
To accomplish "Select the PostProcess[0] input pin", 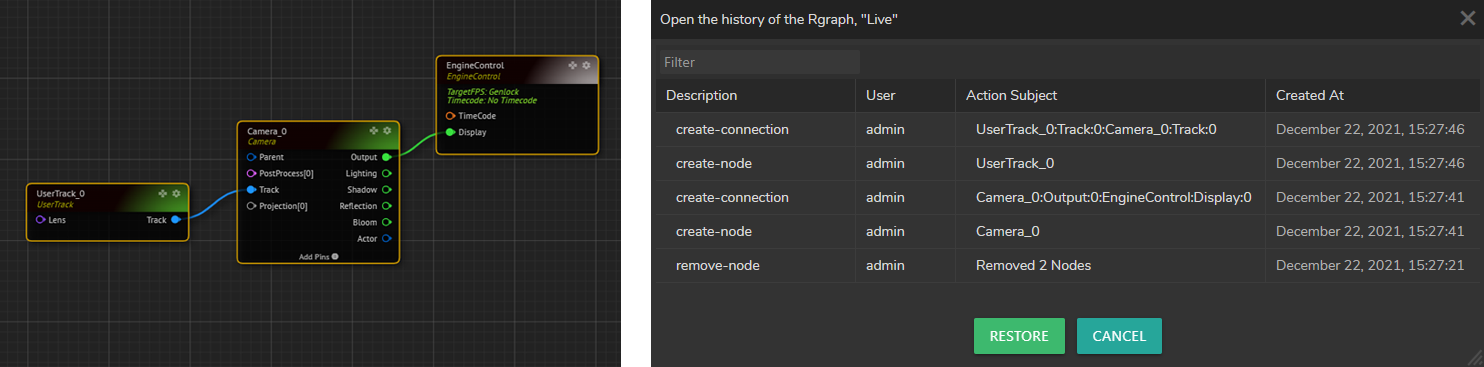I will 251,173.
